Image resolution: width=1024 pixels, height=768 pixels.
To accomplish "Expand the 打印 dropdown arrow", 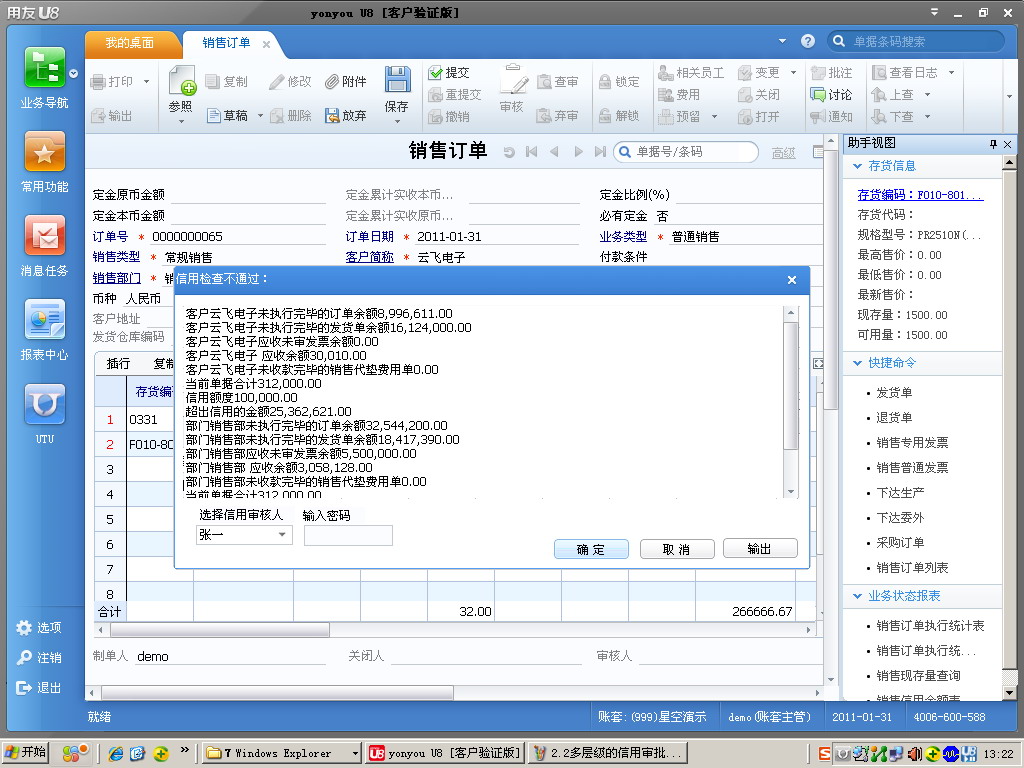I will click(146, 82).
